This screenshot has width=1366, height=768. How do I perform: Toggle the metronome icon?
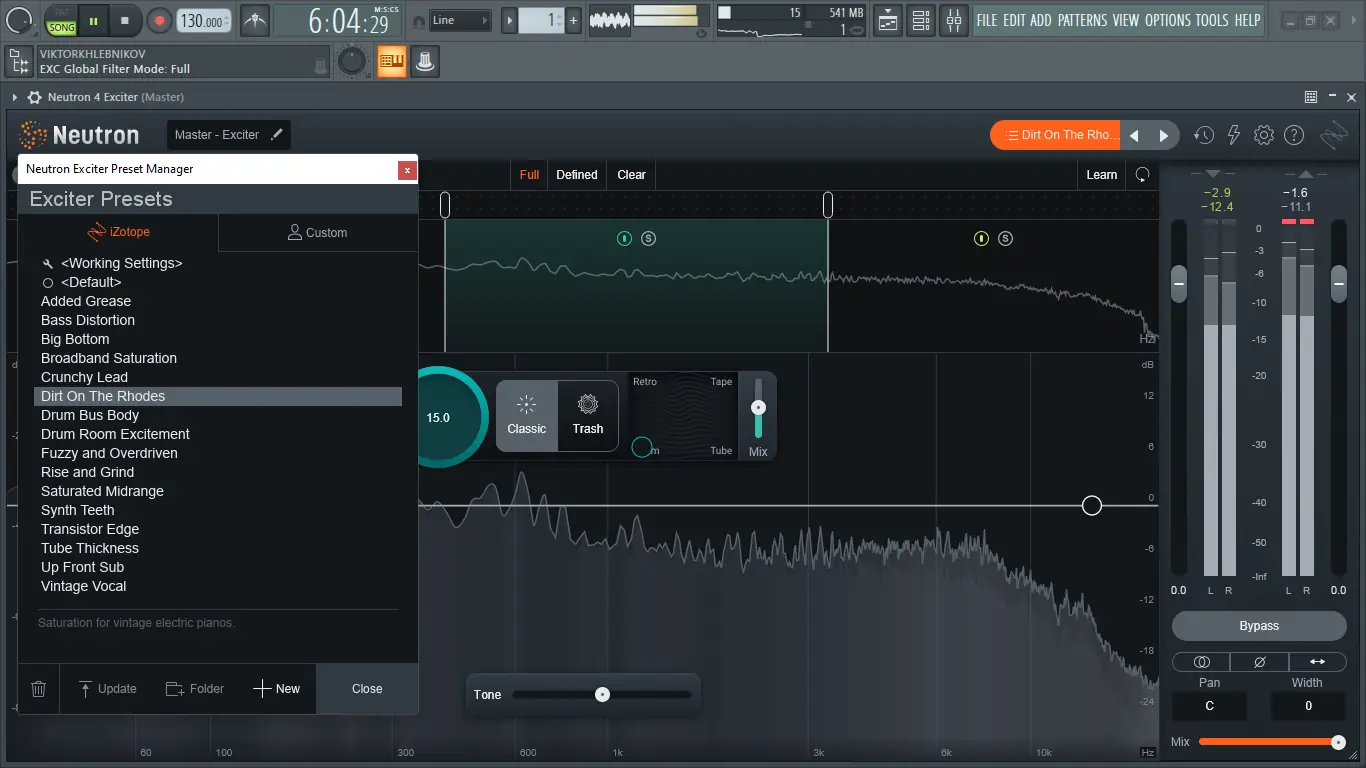coord(255,20)
